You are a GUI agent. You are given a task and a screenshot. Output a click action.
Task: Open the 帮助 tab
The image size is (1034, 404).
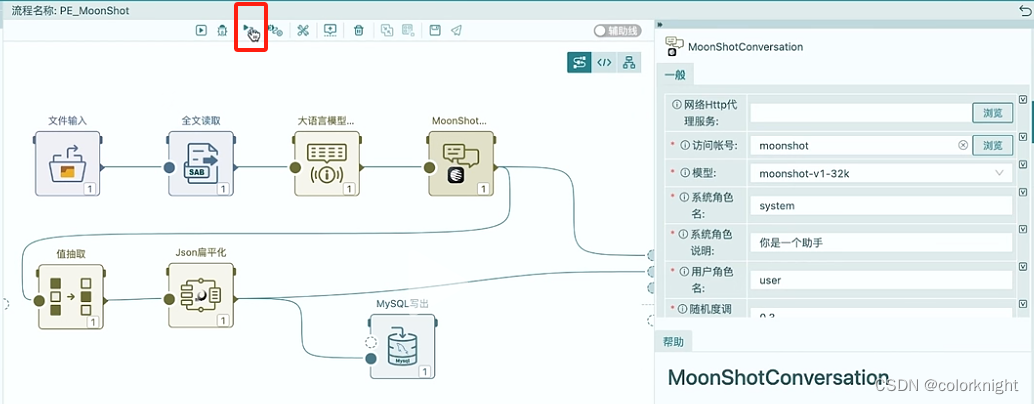pyautogui.click(x=673, y=342)
